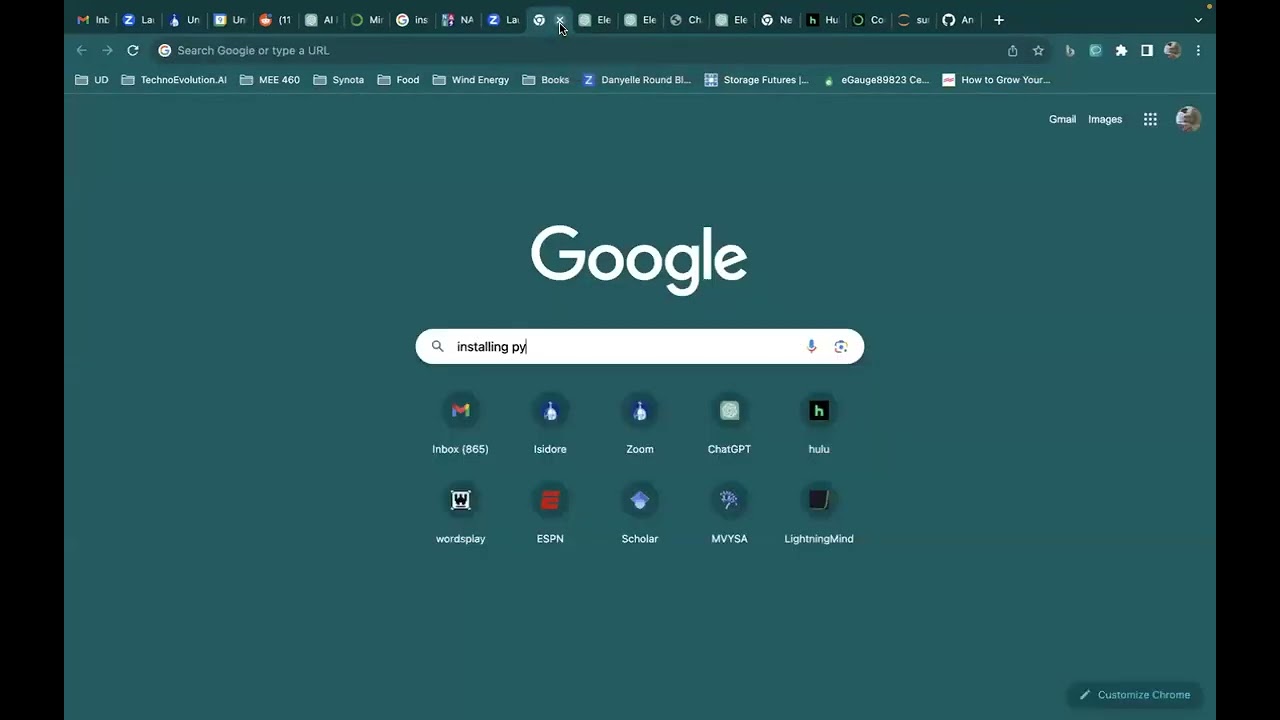Open the wordsplay shortcut
Image resolution: width=1280 pixels, height=720 pixels.
coord(460,515)
